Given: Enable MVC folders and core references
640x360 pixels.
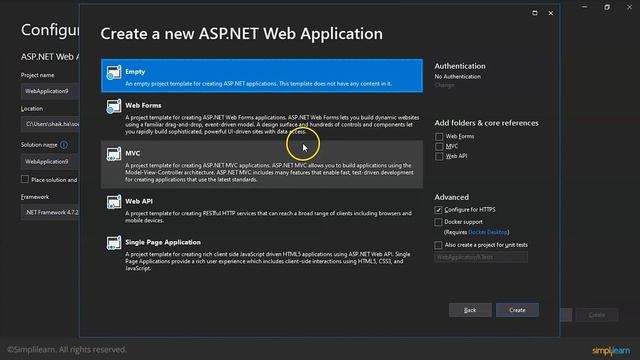Looking at the screenshot, I should click(439, 146).
